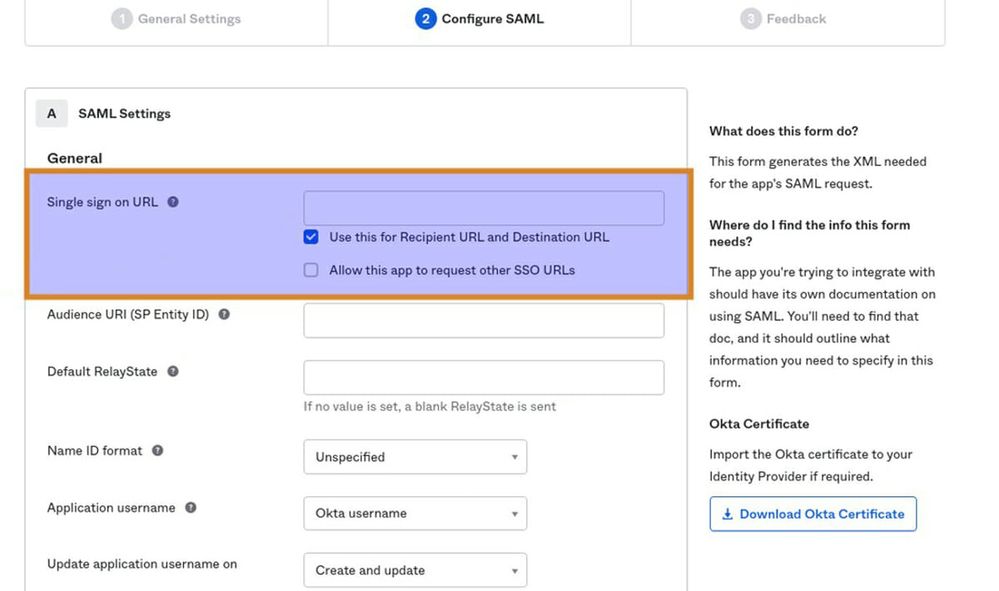
Task: Enable Allow this app to request other SSO URLs
Action: [x=311, y=270]
